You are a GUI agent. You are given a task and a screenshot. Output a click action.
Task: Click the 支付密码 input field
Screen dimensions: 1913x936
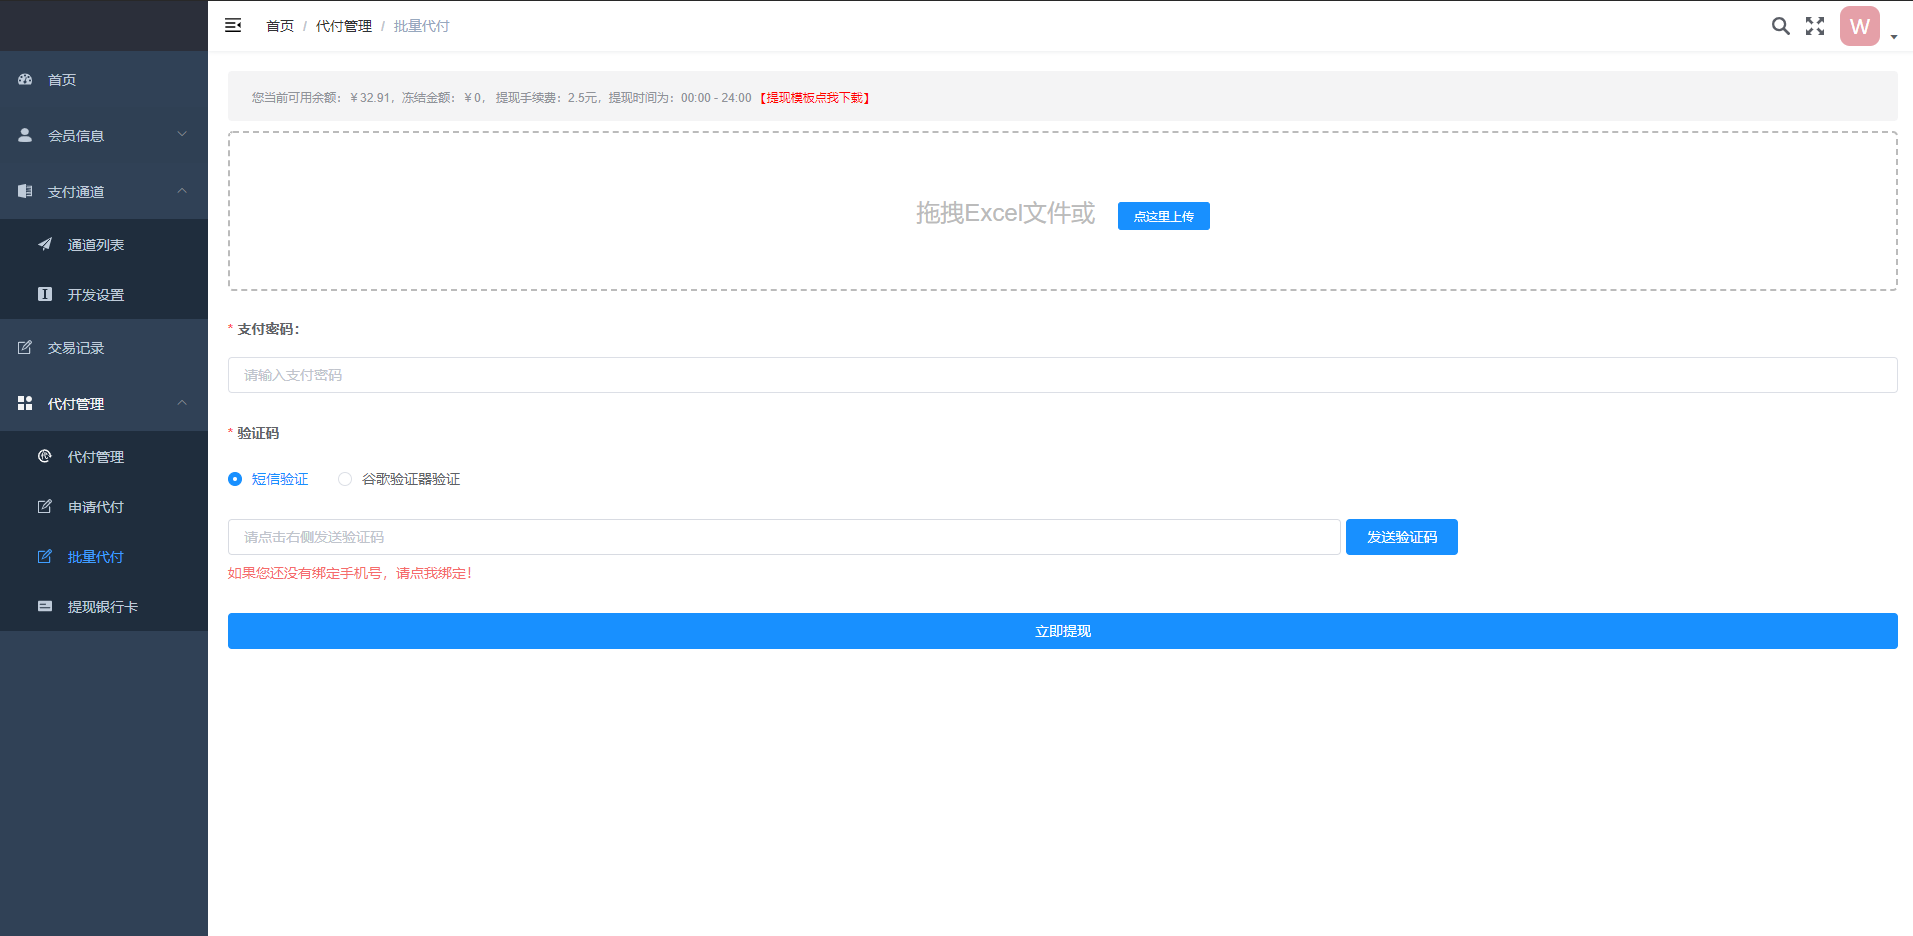pyautogui.click(x=1062, y=375)
